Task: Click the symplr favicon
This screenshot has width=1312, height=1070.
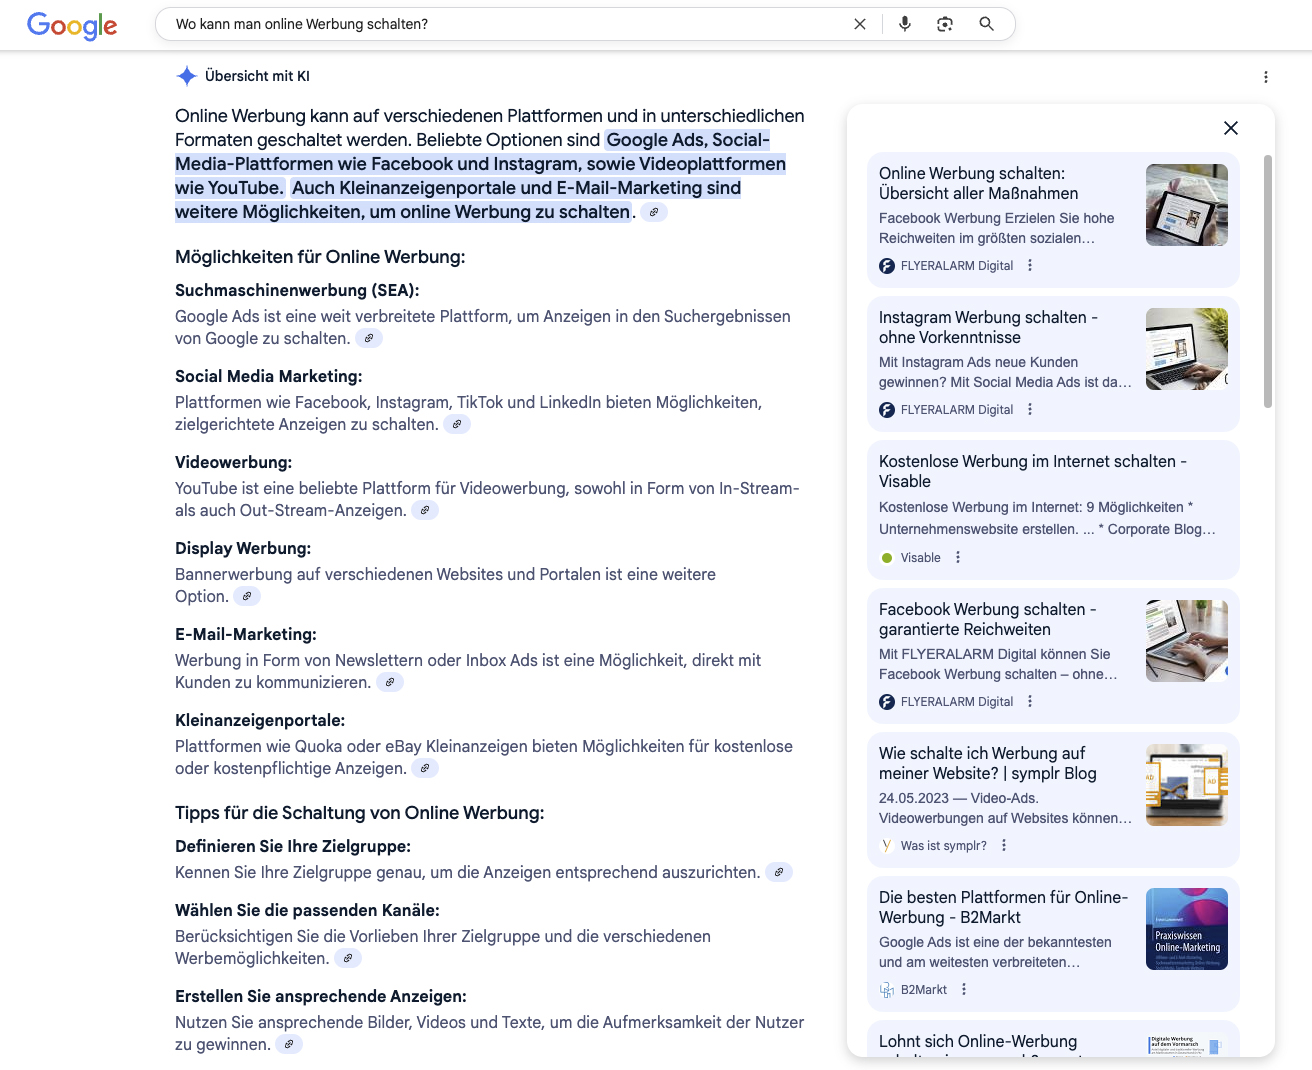Action: tap(887, 846)
